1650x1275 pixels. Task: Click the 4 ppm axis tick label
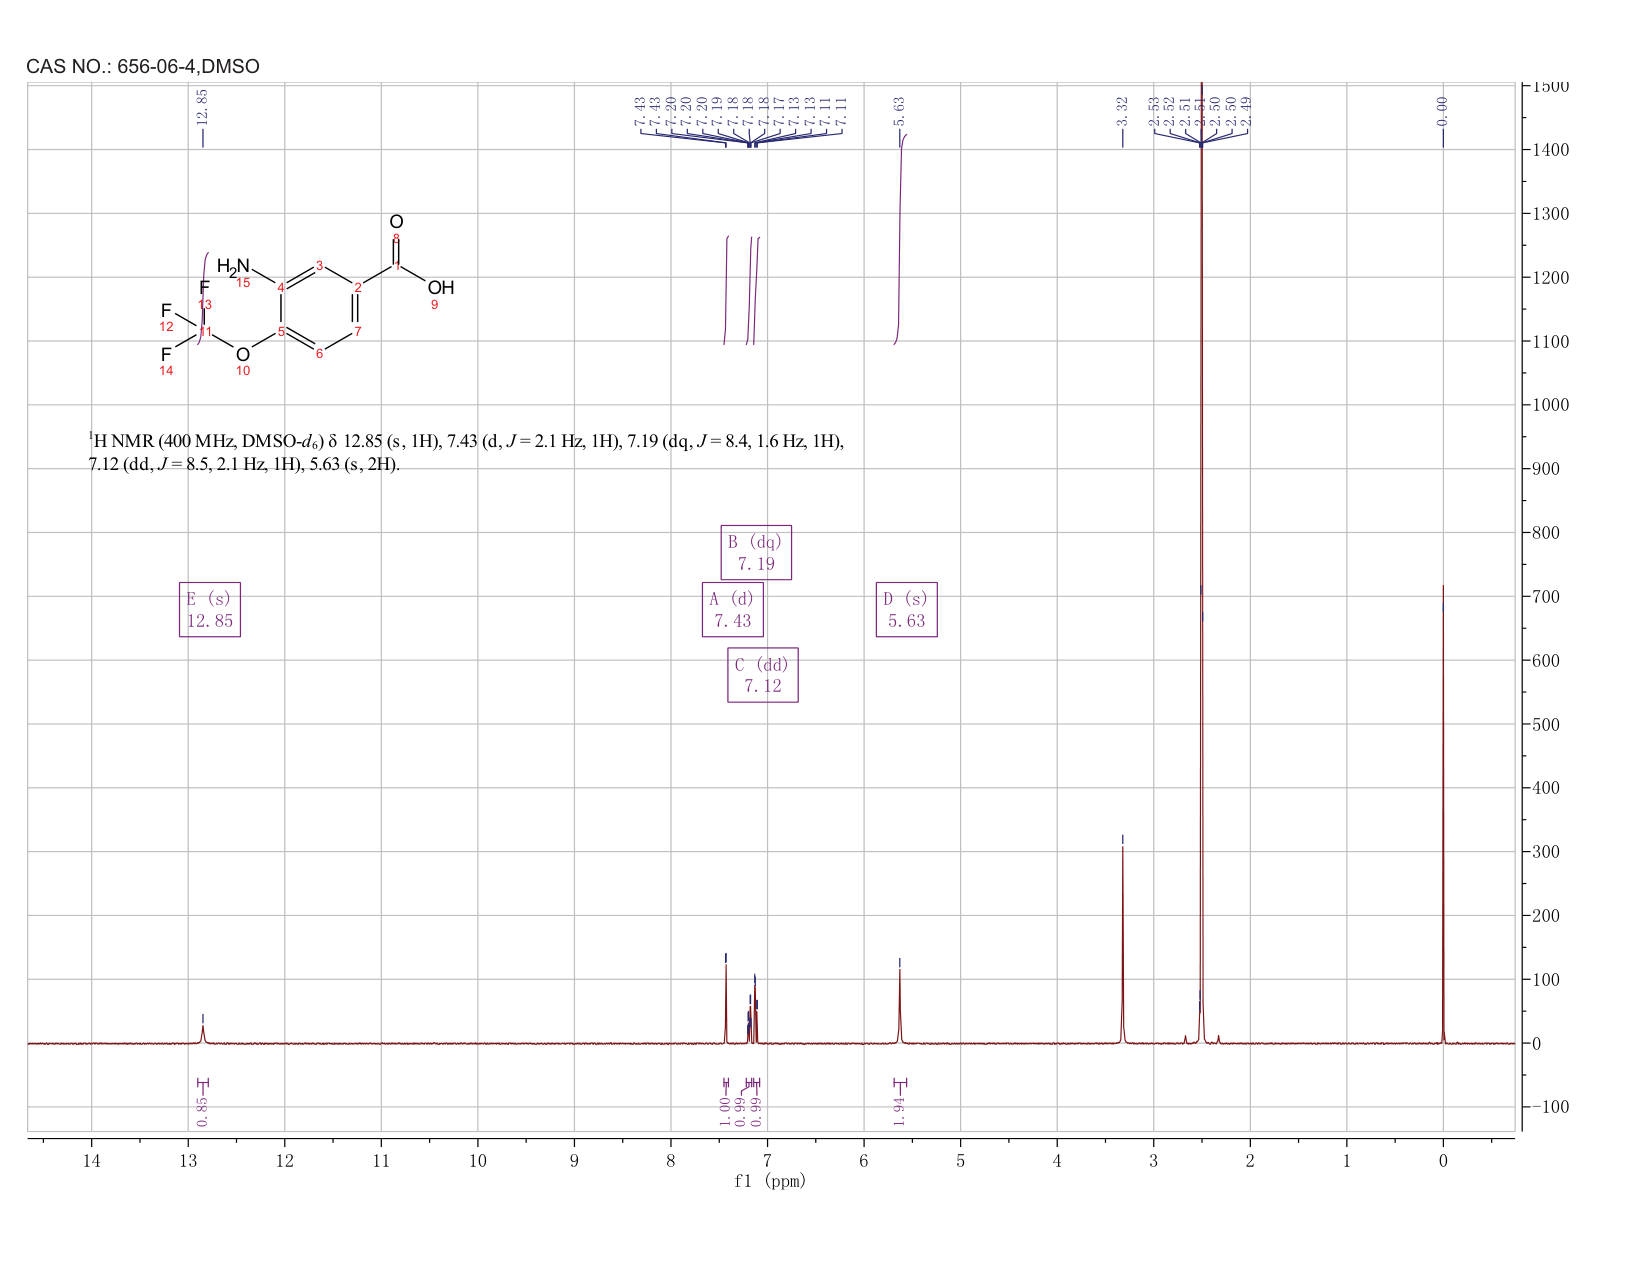point(1057,1160)
